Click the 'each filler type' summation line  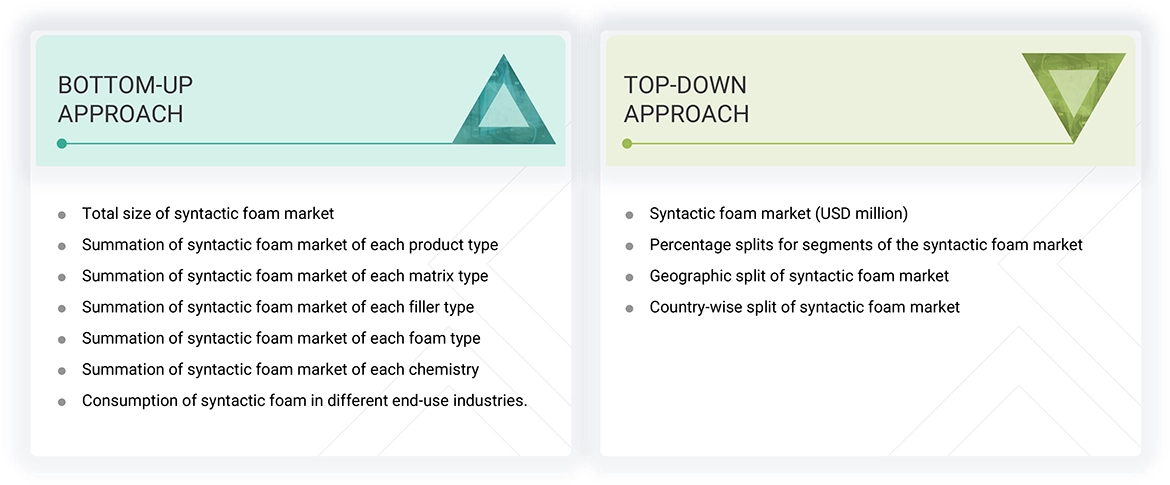coord(278,307)
